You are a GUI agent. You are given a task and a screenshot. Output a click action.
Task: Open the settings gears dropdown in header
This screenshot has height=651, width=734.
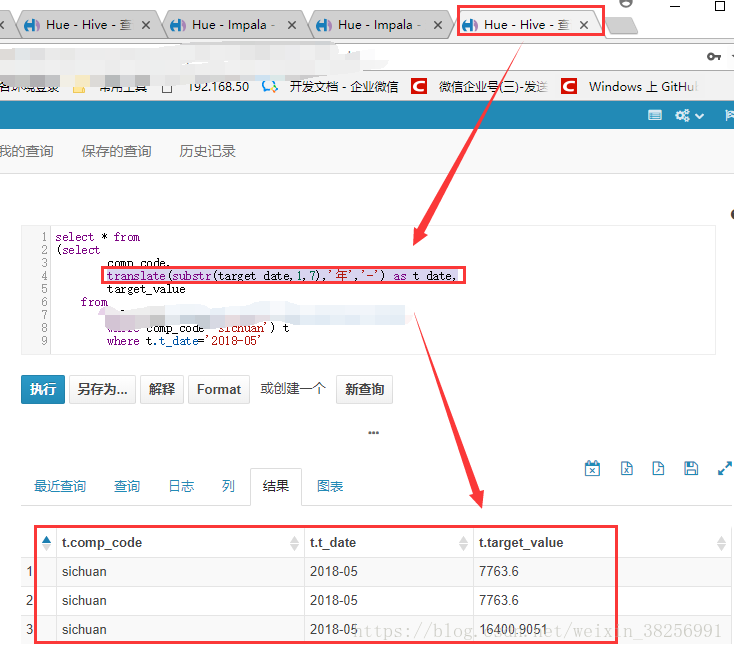[689, 115]
